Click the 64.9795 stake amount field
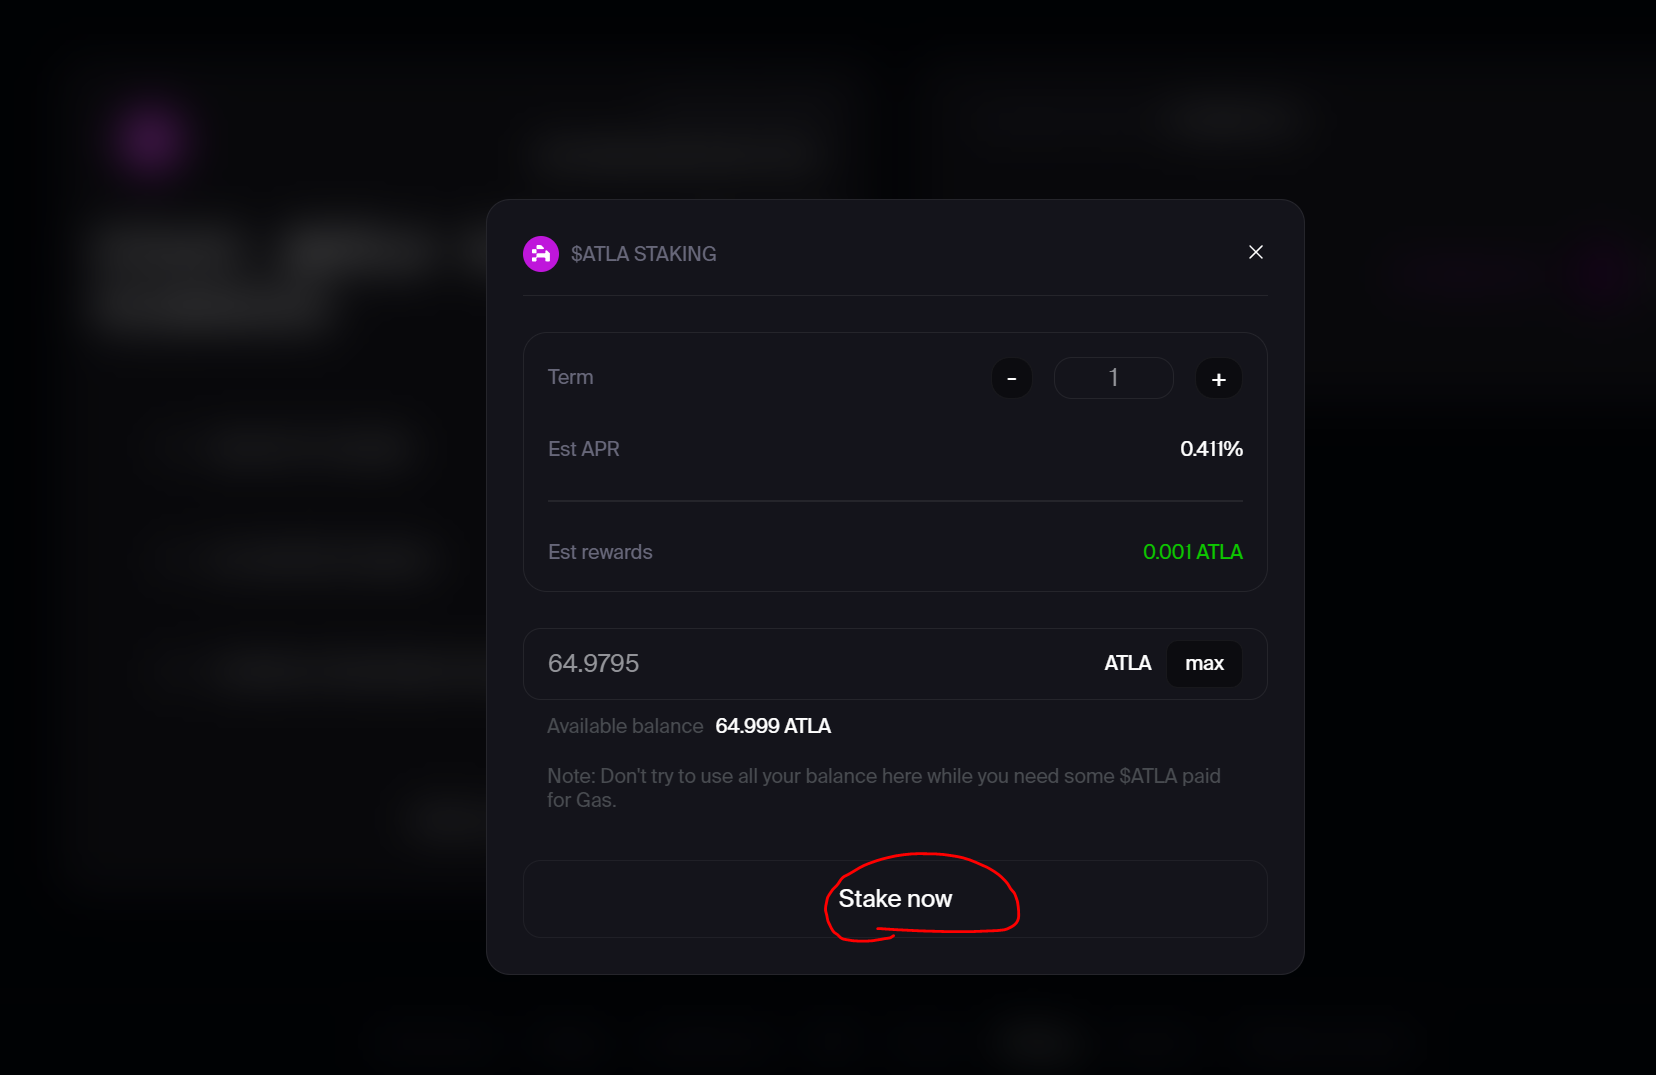The width and height of the screenshot is (1656, 1075). [x=810, y=663]
